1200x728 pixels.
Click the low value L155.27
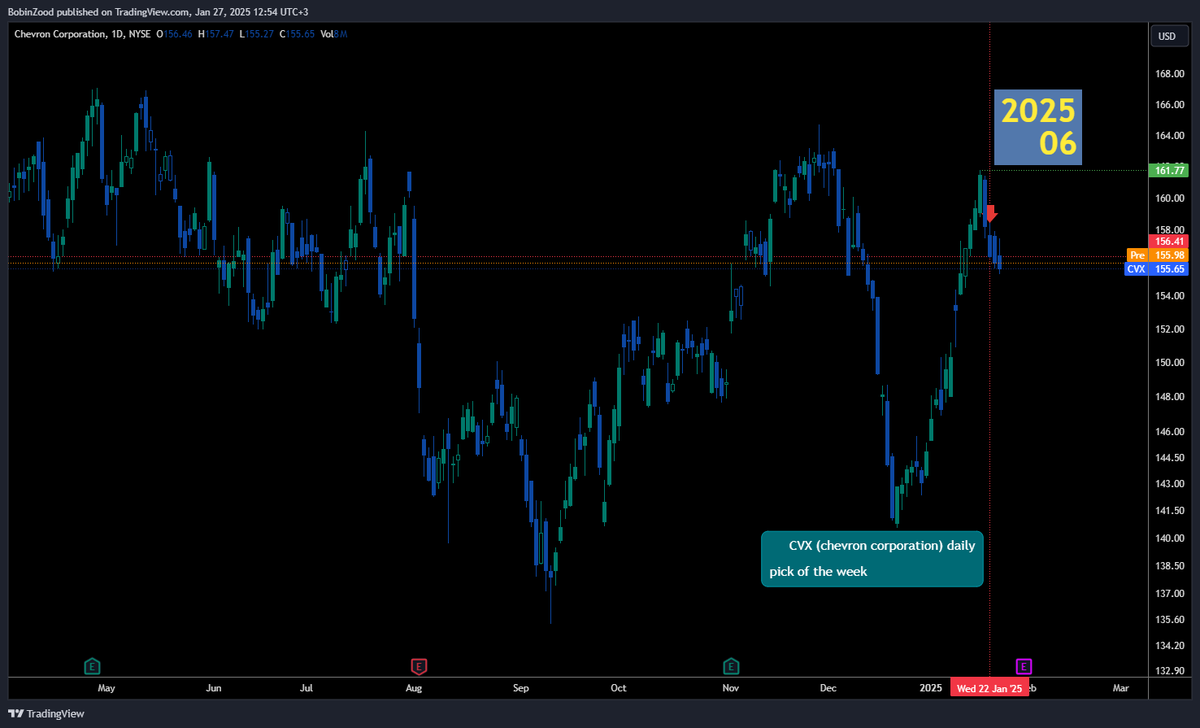tap(259, 34)
